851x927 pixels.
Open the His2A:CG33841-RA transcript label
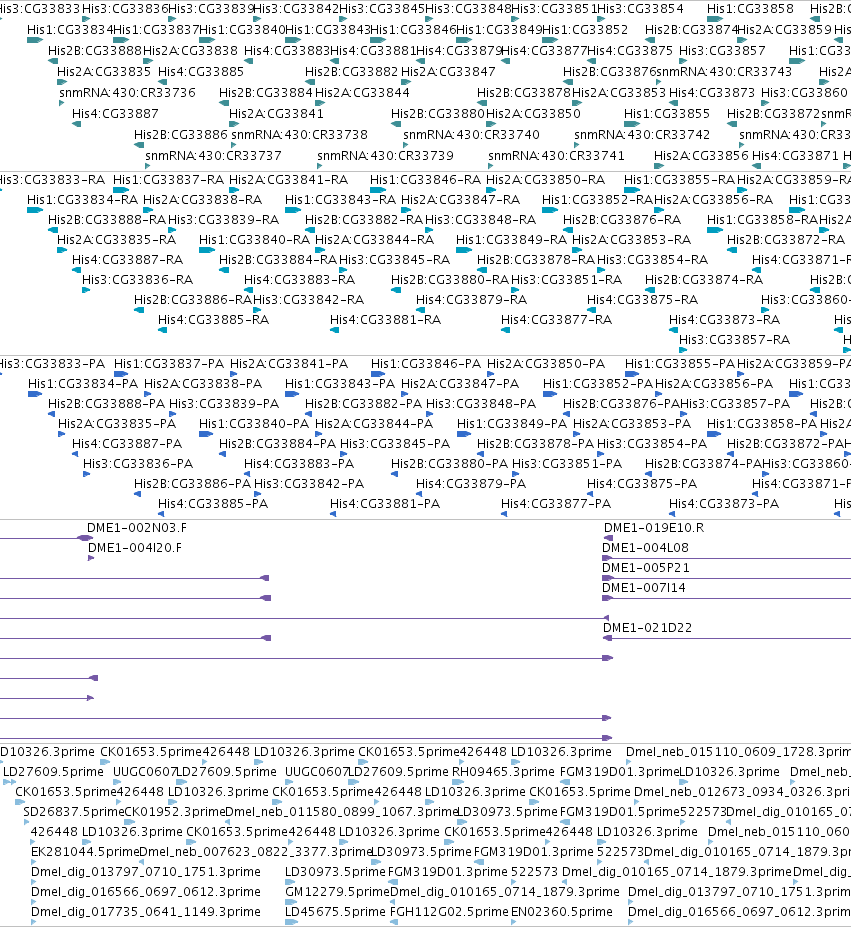[x=289, y=179]
